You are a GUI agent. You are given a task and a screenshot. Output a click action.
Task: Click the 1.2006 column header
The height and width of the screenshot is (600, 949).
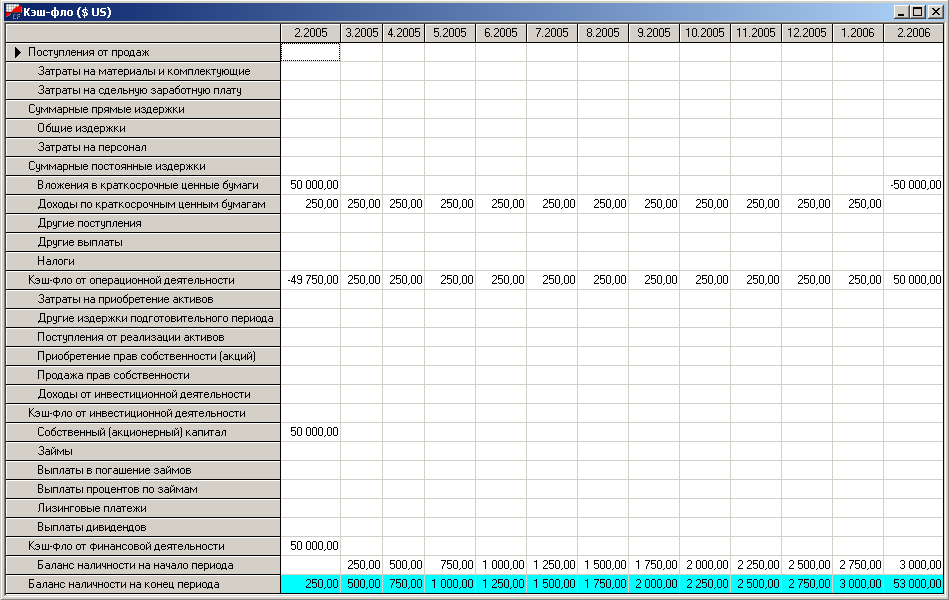click(858, 33)
